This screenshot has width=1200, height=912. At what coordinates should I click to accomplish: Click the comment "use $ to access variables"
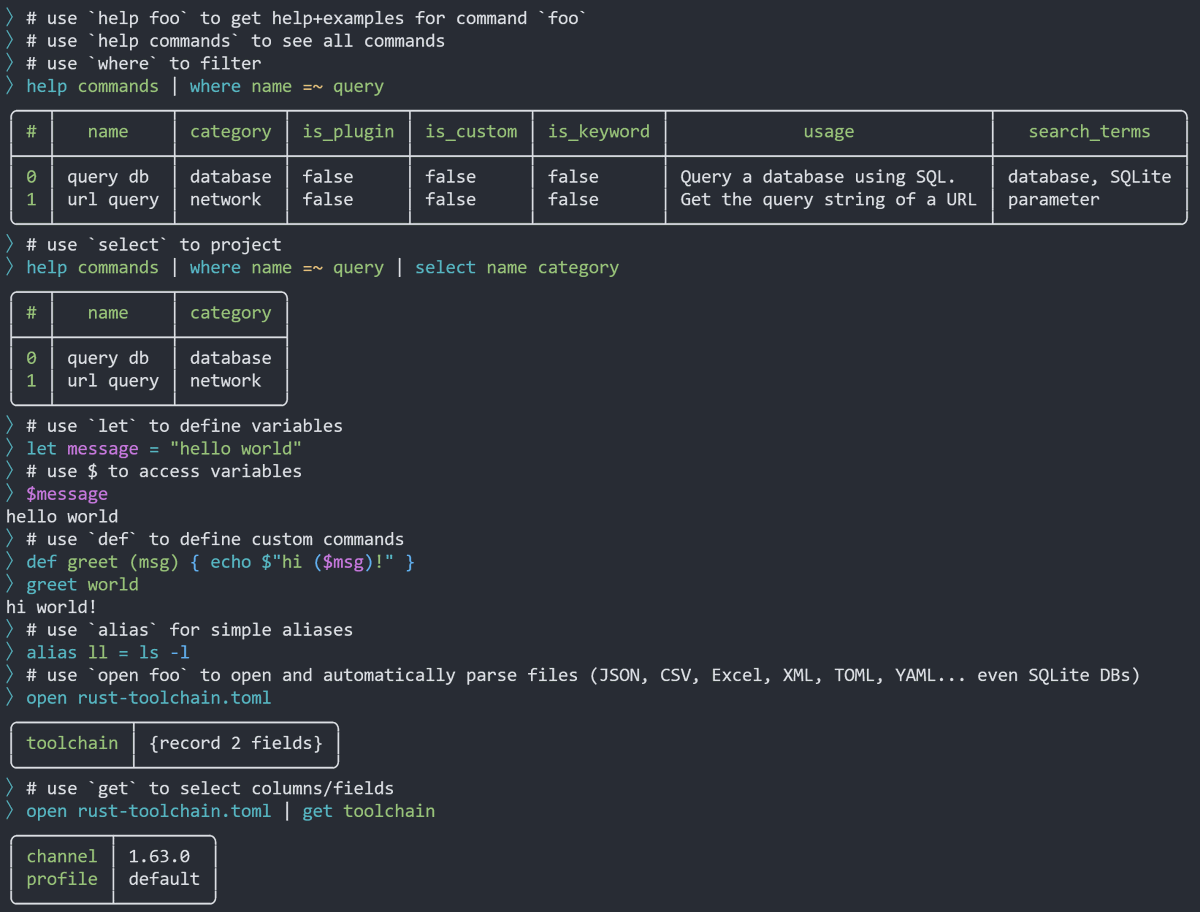click(x=164, y=471)
